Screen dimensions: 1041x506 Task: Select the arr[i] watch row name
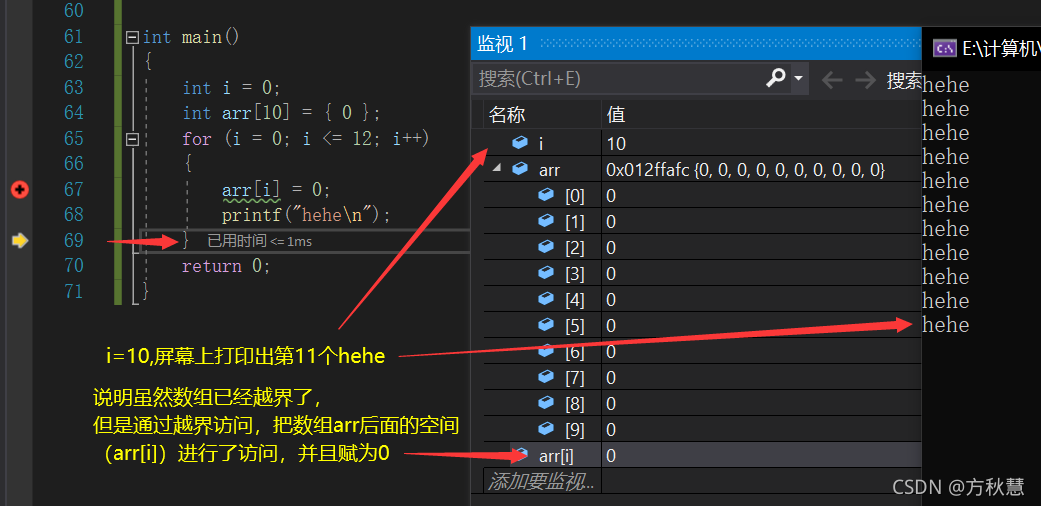point(556,456)
